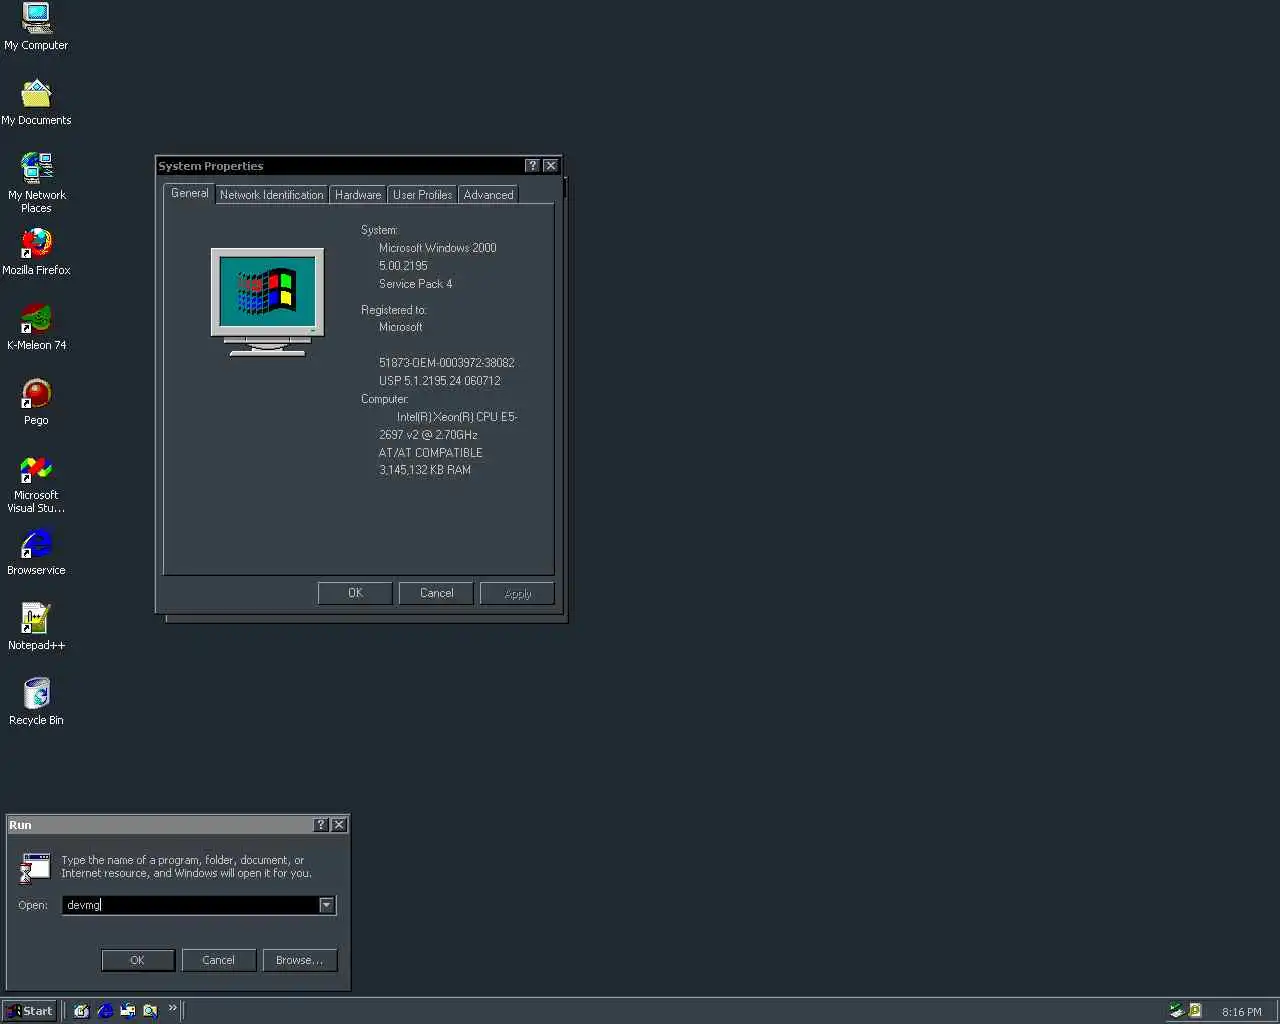Click Cancel in the Run dialog
Image resolution: width=1280 pixels, height=1024 pixels.
click(x=218, y=960)
